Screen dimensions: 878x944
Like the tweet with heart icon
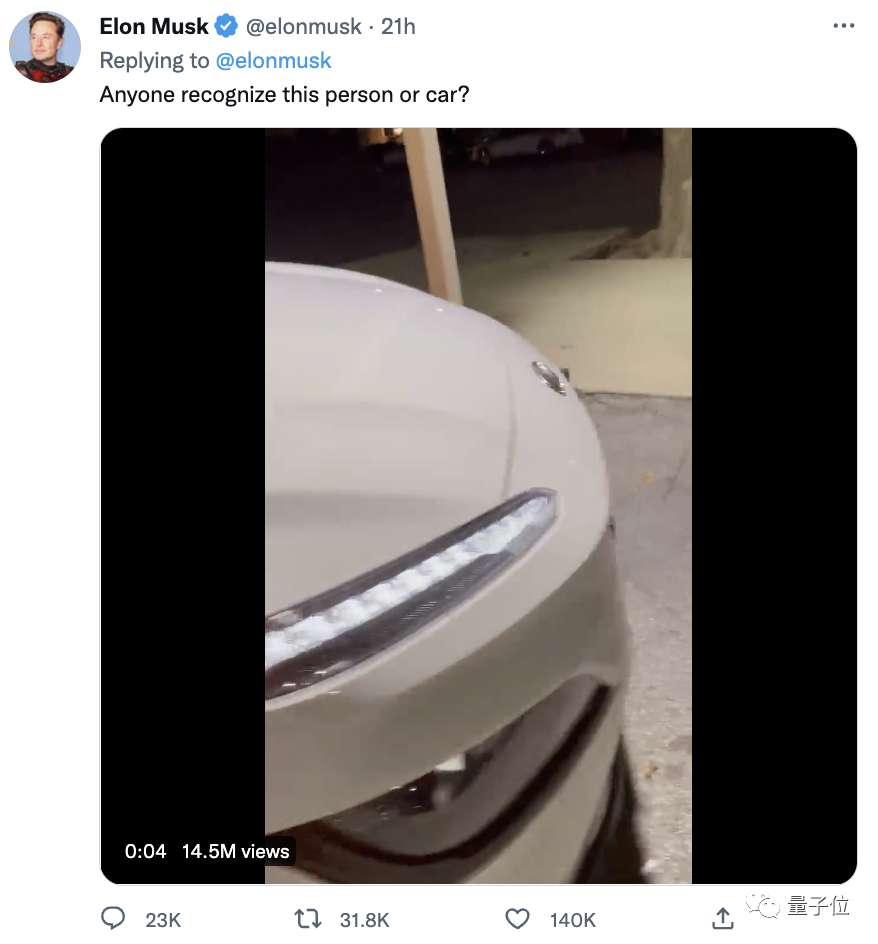click(517, 919)
